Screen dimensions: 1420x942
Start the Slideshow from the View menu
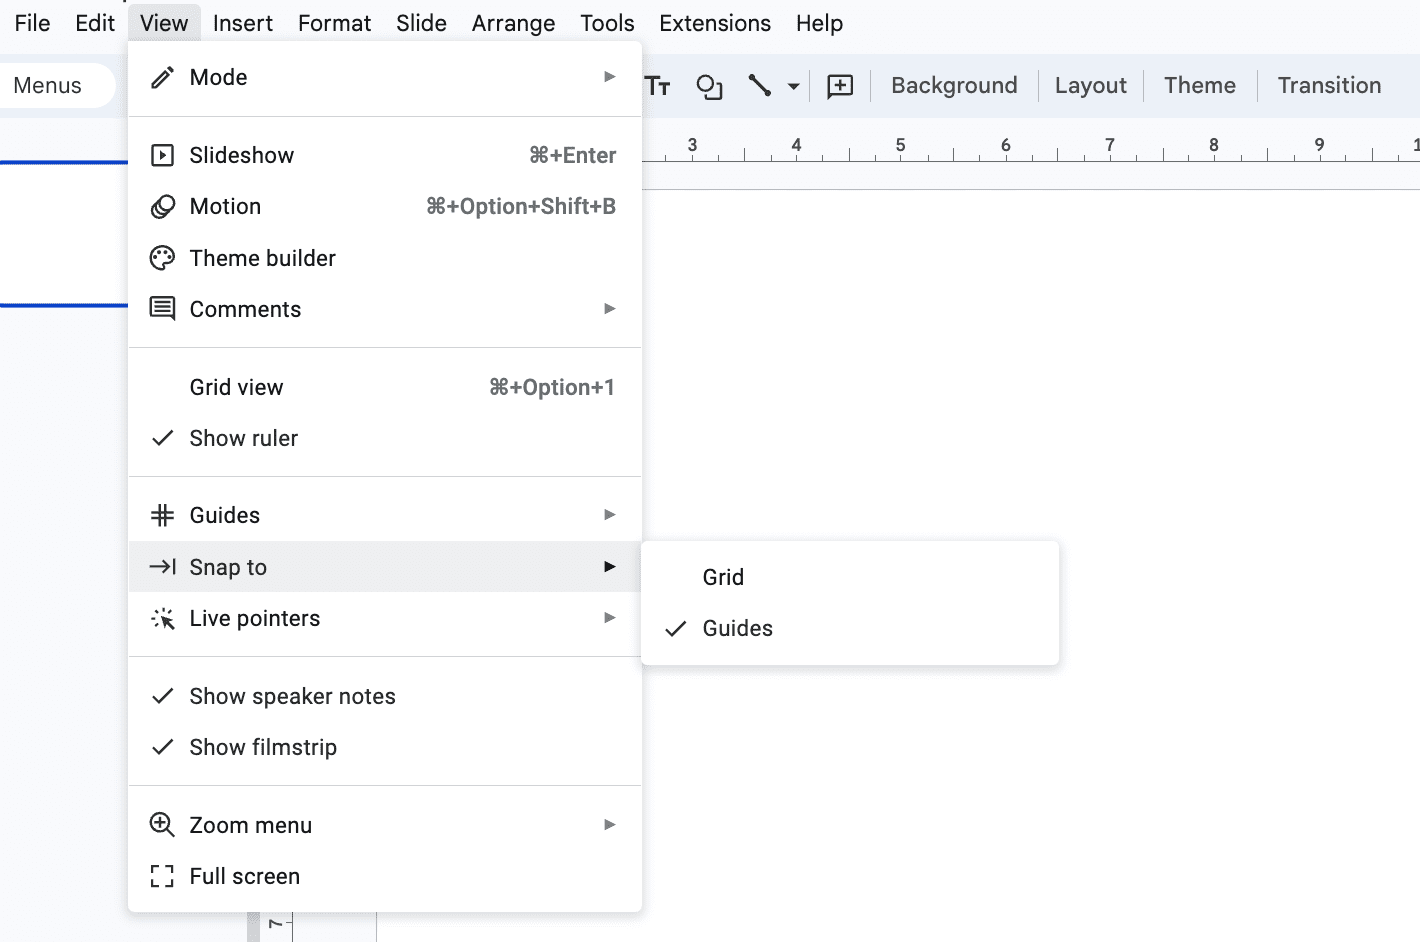[x=242, y=155]
